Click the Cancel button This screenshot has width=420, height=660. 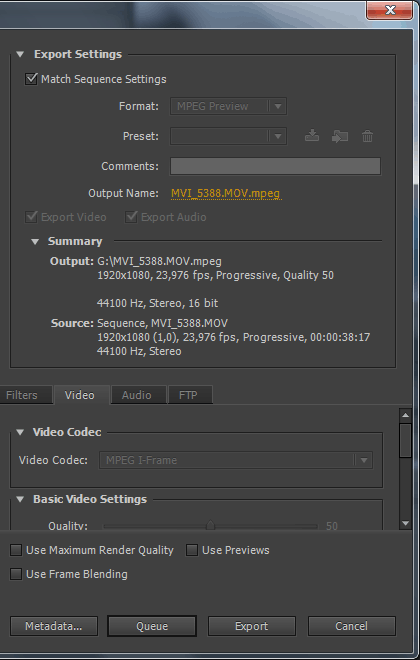pos(351,626)
